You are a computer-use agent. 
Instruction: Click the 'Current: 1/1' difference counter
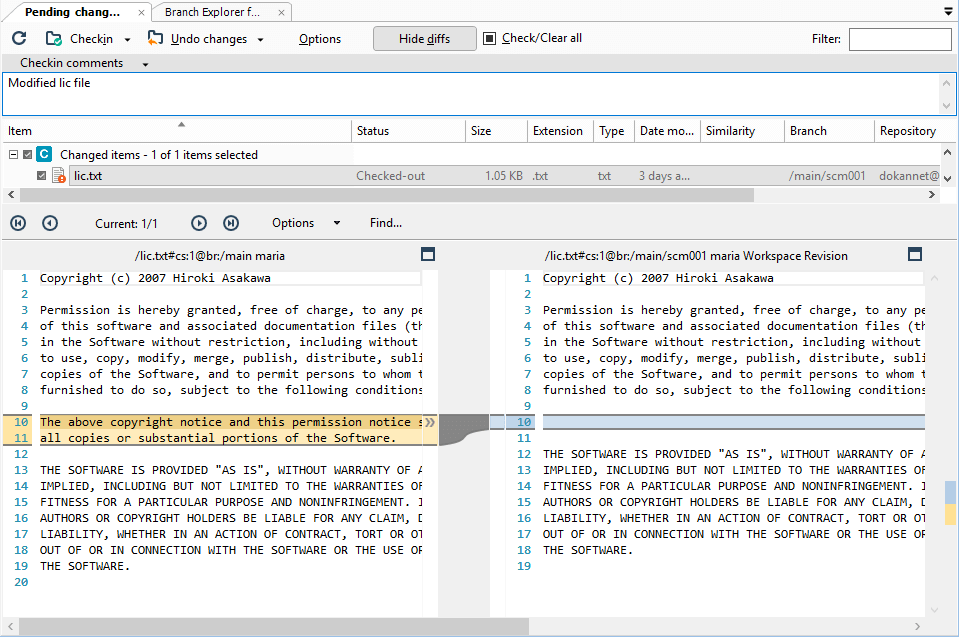(126, 224)
